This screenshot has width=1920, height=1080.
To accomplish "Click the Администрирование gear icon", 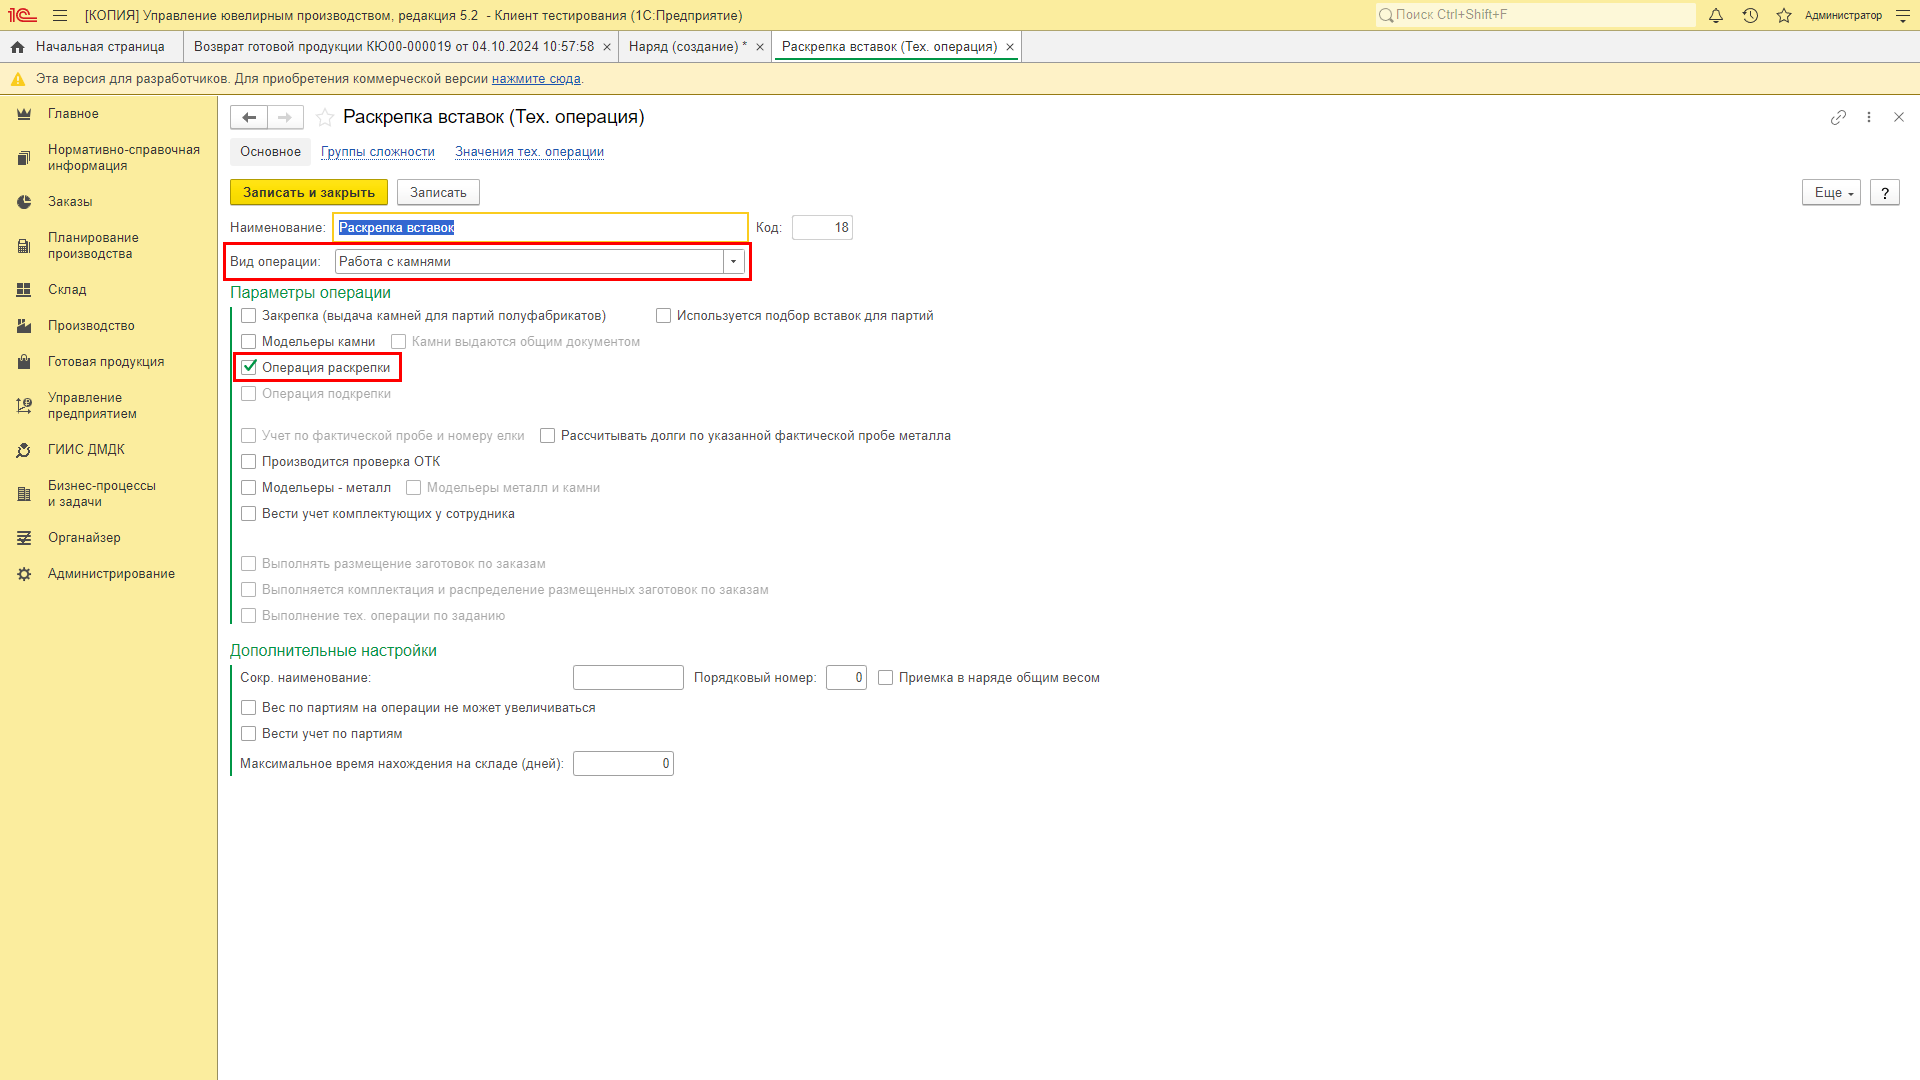I will tap(24, 574).
